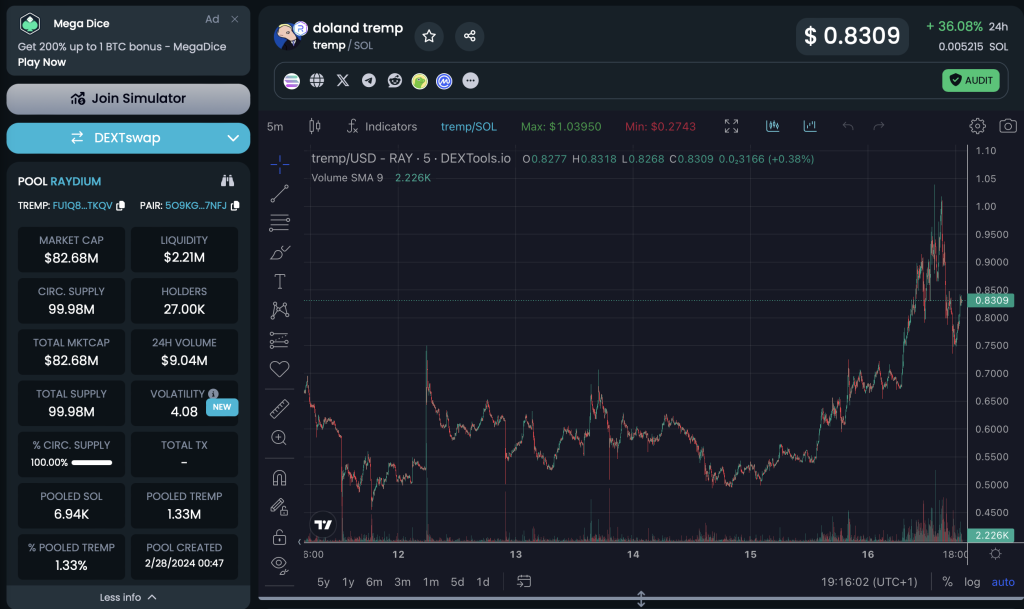Set chart range to 1d
This screenshot has width=1024, height=609.
pyautogui.click(x=483, y=582)
